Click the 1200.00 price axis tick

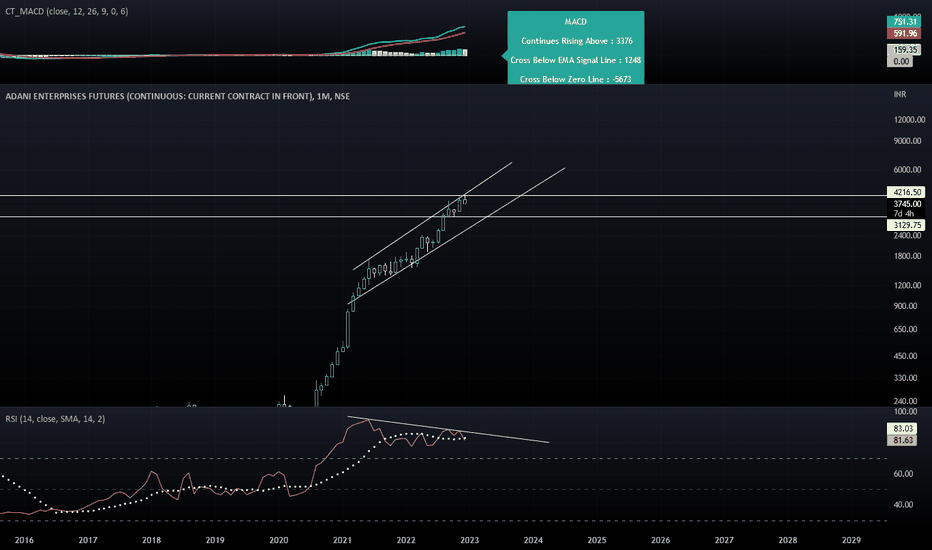point(907,285)
